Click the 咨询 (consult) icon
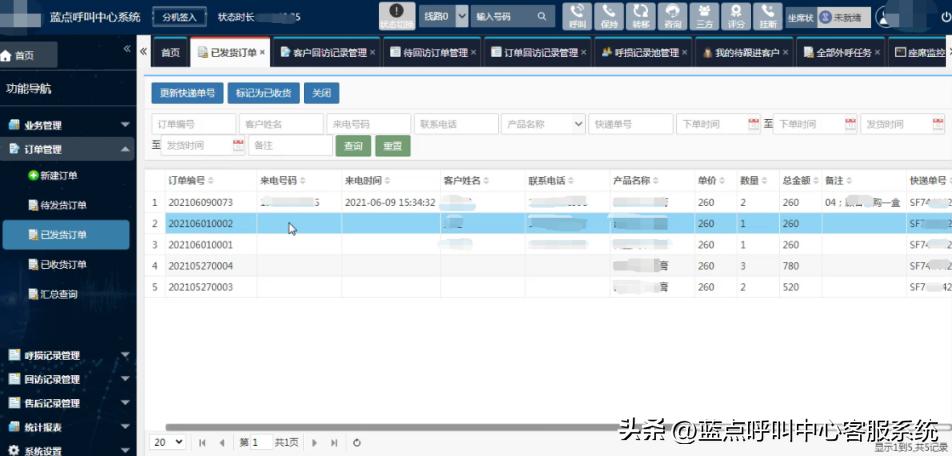Screen dimensions: 952x456 pyautogui.click(x=673, y=15)
